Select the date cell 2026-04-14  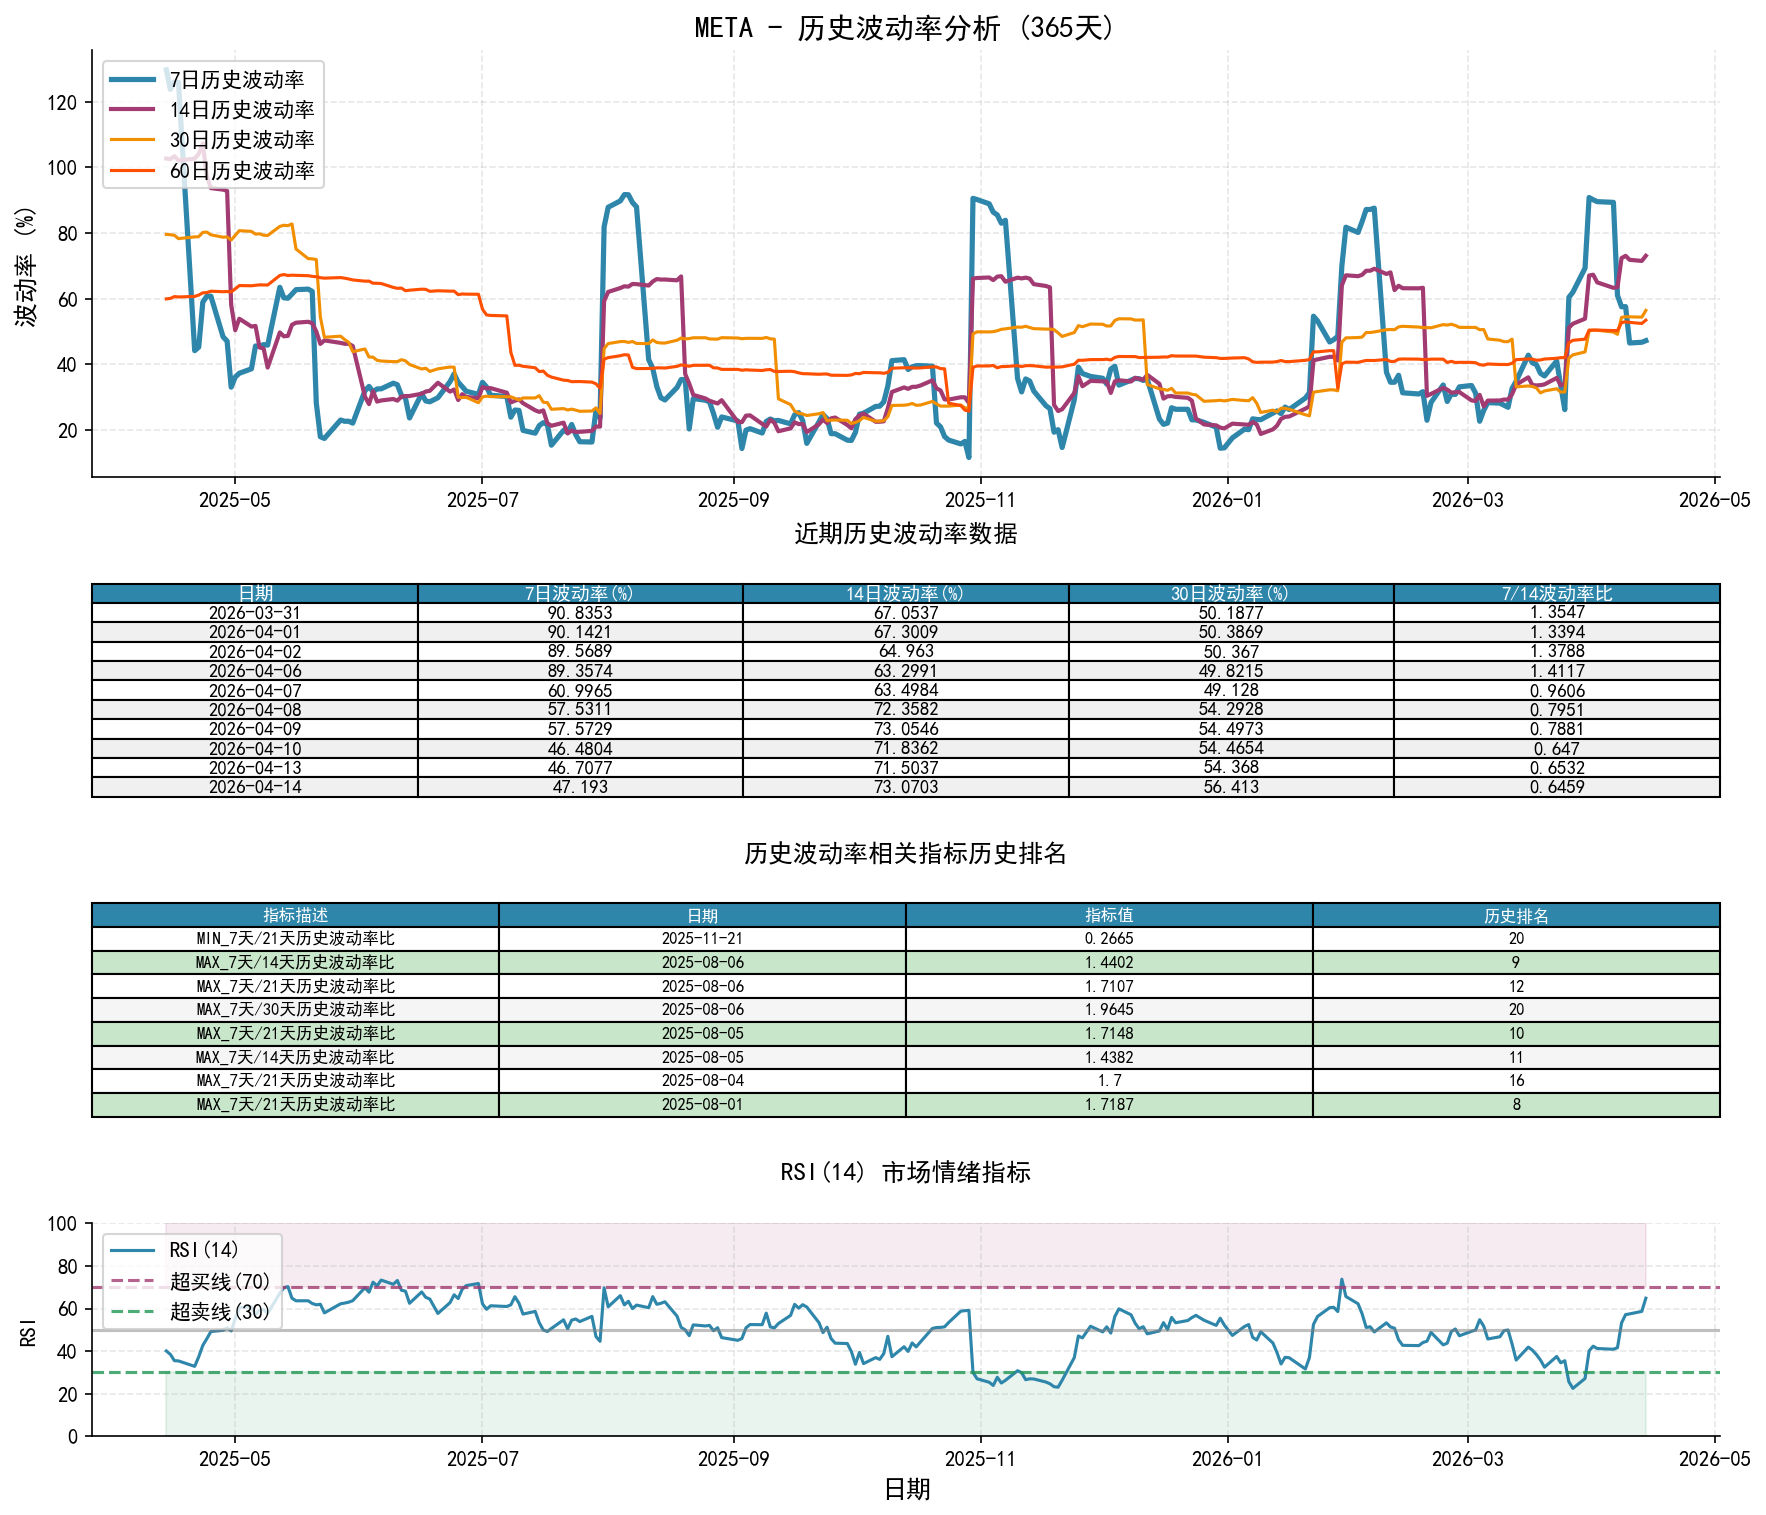click(255, 787)
